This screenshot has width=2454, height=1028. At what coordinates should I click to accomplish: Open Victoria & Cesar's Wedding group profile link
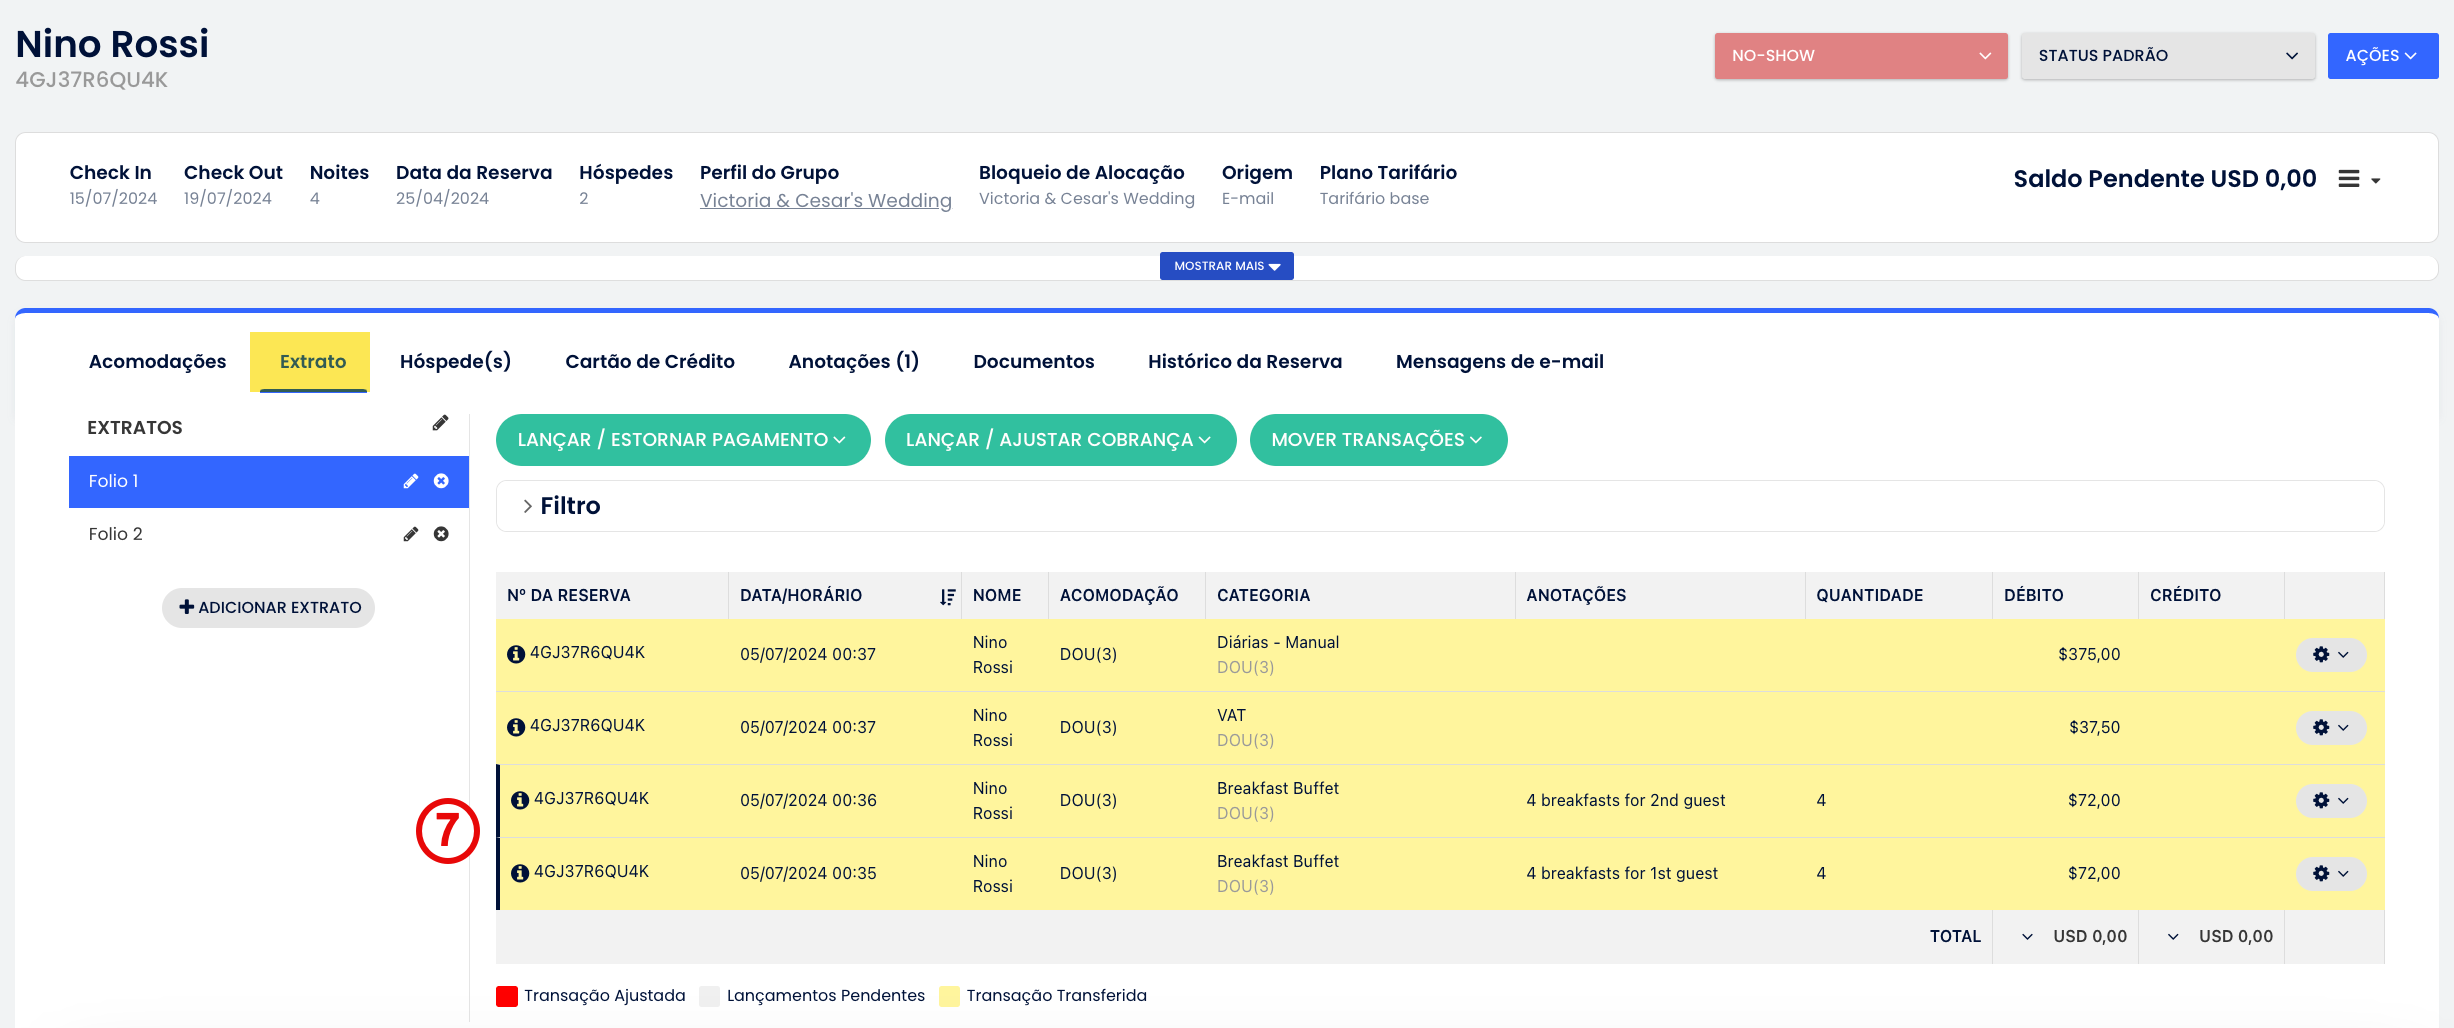[825, 200]
